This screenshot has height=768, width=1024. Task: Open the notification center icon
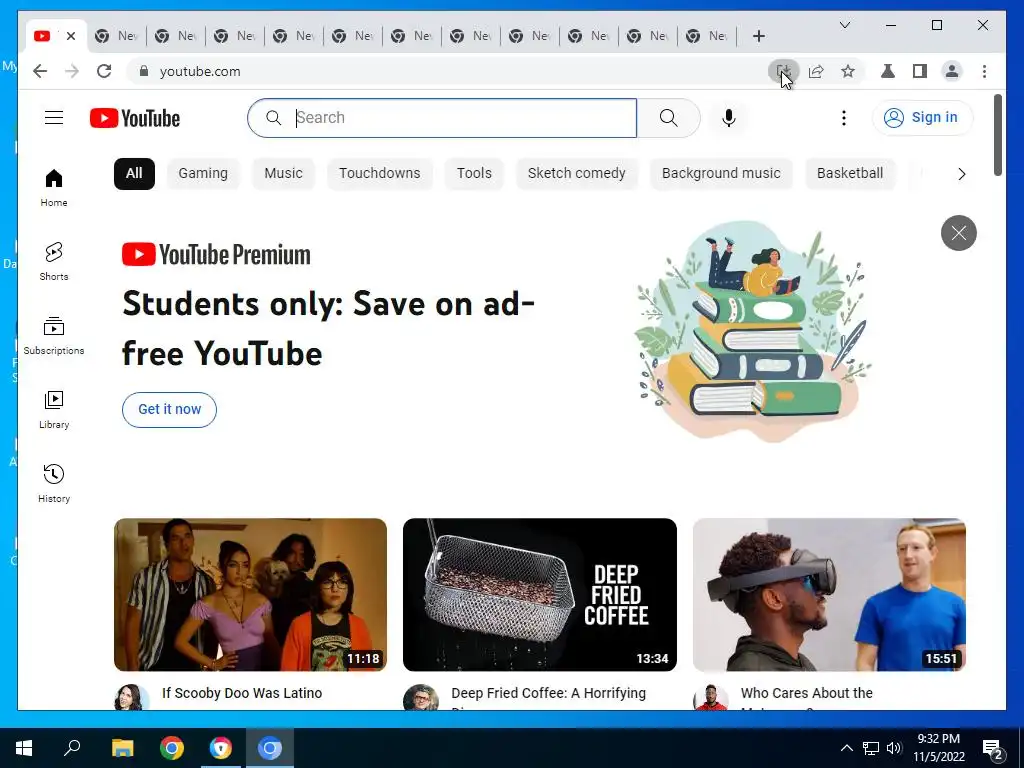993,748
